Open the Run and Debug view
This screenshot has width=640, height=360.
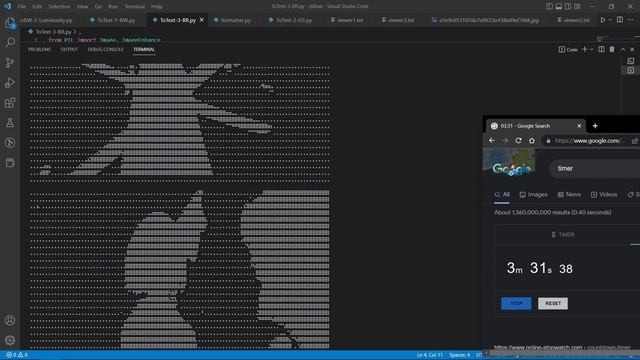click(10, 82)
